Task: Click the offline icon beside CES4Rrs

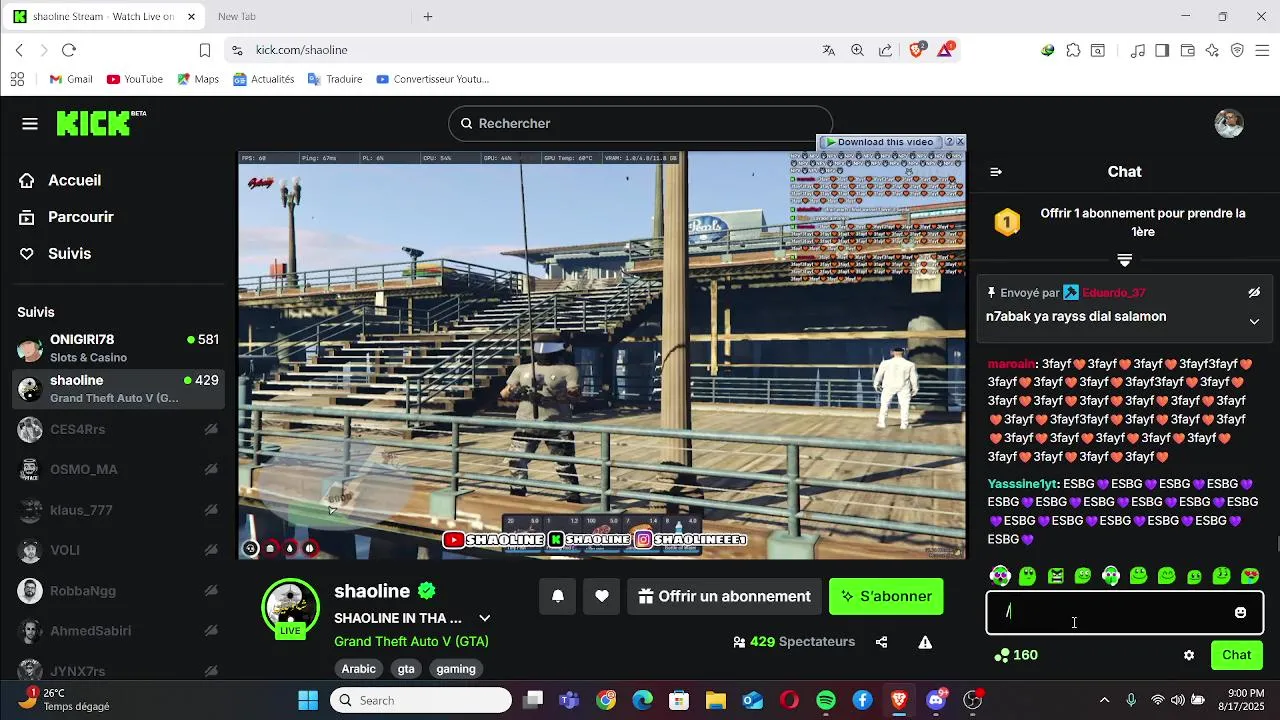Action: pyautogui.click(x=211, y=429)
